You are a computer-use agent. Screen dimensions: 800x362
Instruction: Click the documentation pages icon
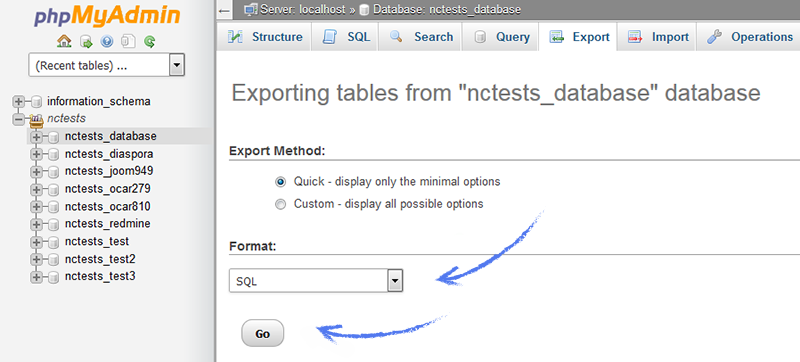[x=128, y=42]
